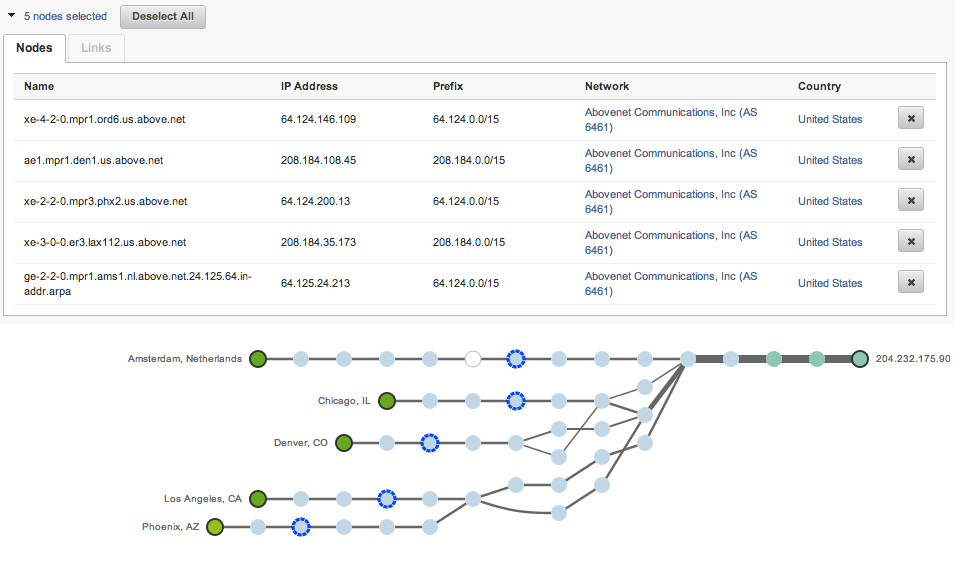Remove the xe-2-2-0.mpr3.phx2 node row
The height and width of the screenshot is (565, 971).
click(910, 201)
